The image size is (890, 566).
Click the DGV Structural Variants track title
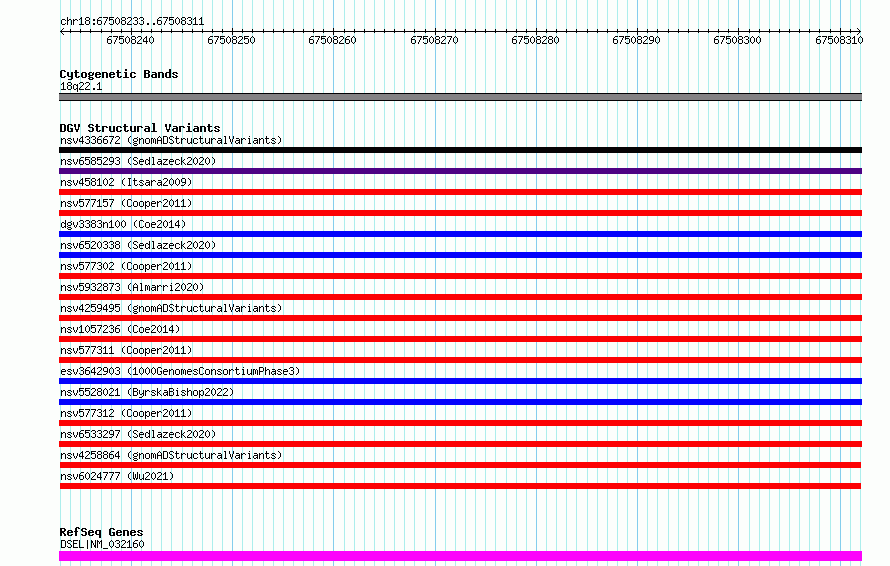[140, 128]
